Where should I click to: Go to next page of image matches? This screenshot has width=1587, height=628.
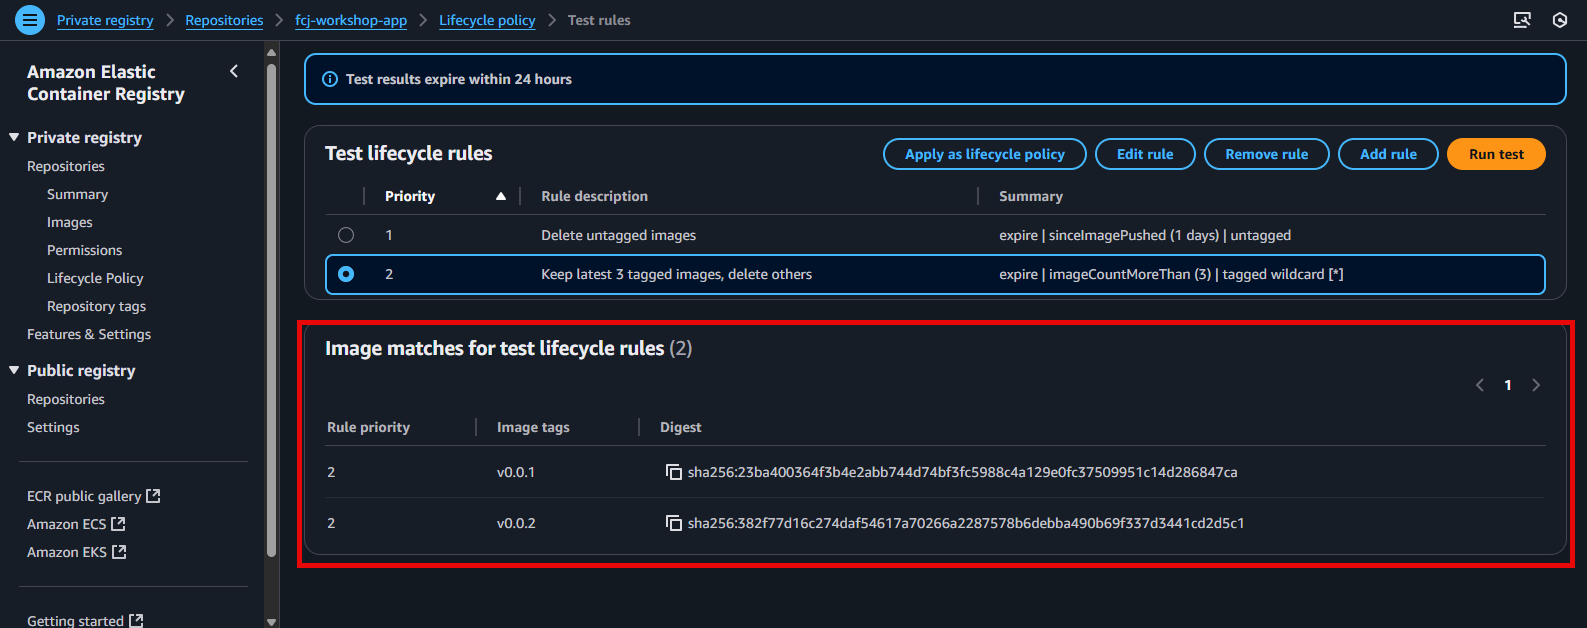coord(1536,385)
